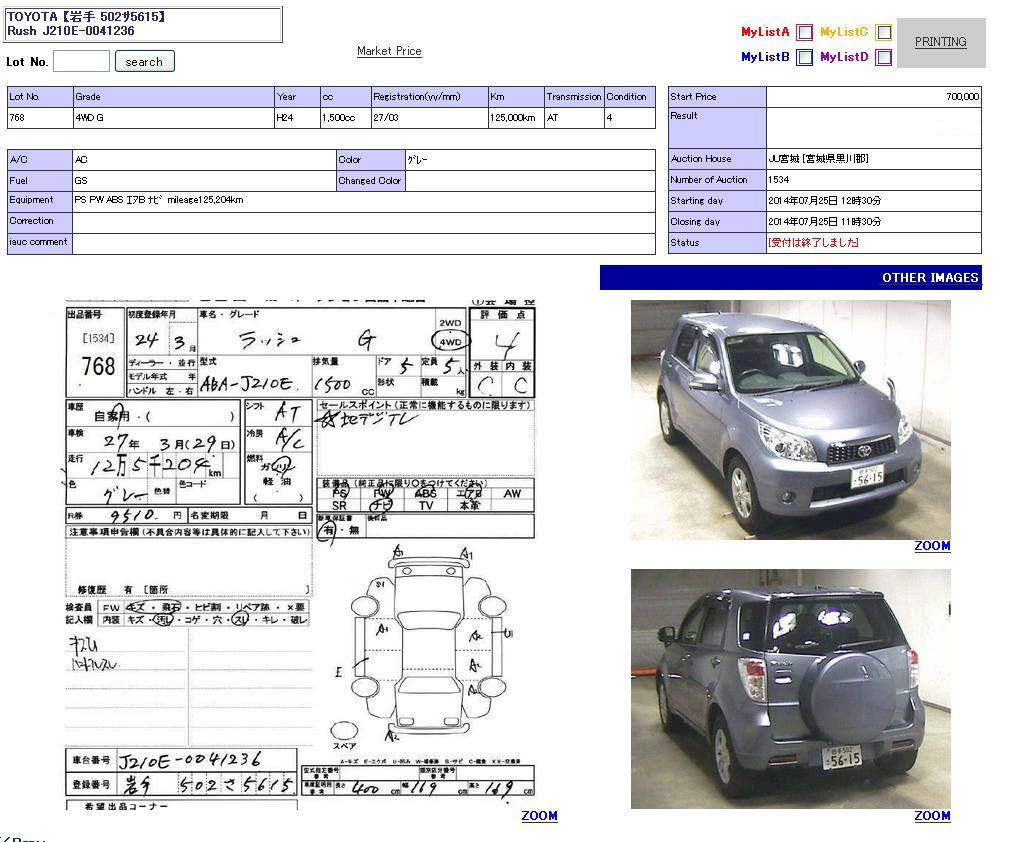Open the OTHER IMAGES link

coord(929,278)
